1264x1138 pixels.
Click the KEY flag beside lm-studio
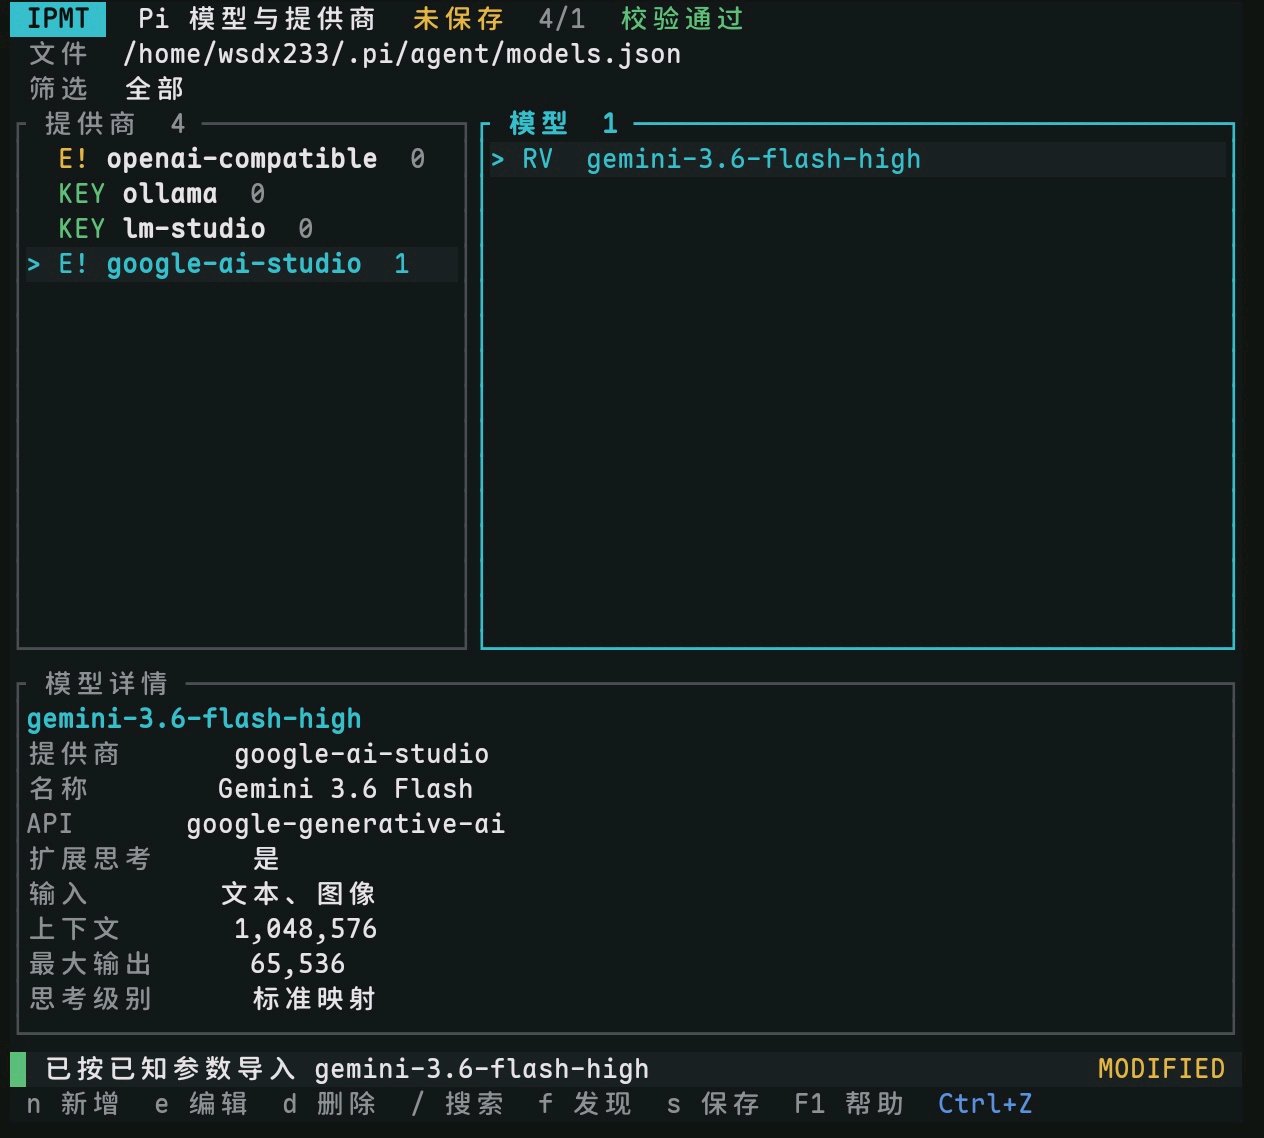pyautogui.click(x=81, y=229)
